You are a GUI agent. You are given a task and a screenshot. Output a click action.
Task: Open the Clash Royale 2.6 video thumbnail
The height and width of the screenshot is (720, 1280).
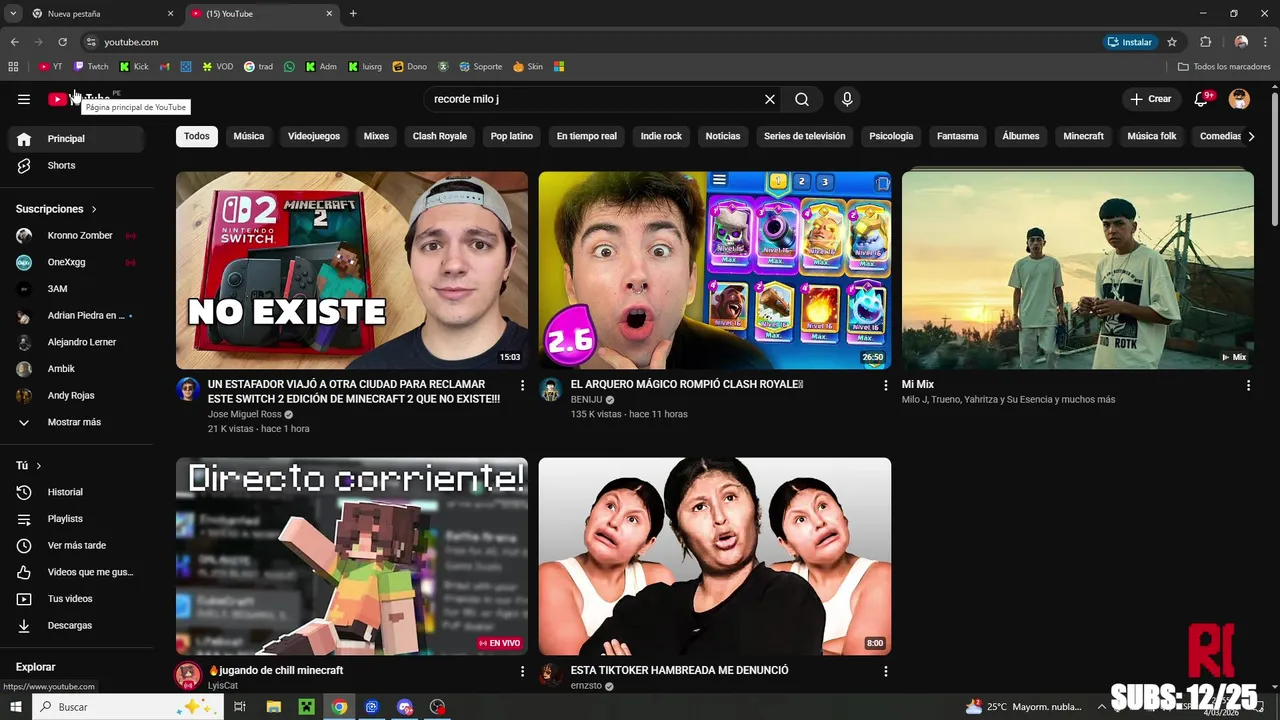(715, 270)
